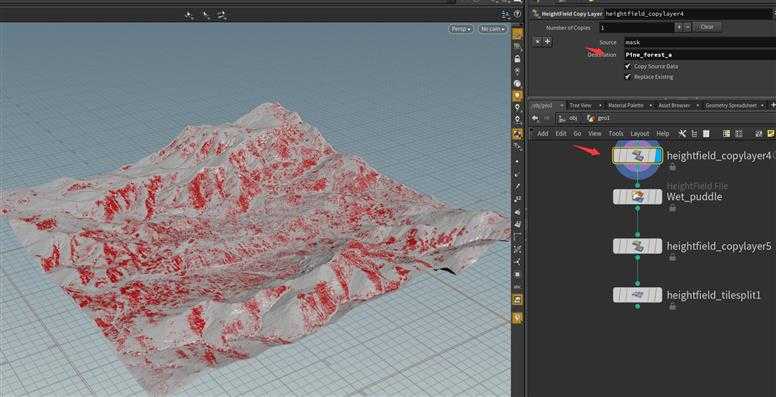Open Tree View tab dropdown arrow
This screenshot has height=397, width=776.
(600, 105)
